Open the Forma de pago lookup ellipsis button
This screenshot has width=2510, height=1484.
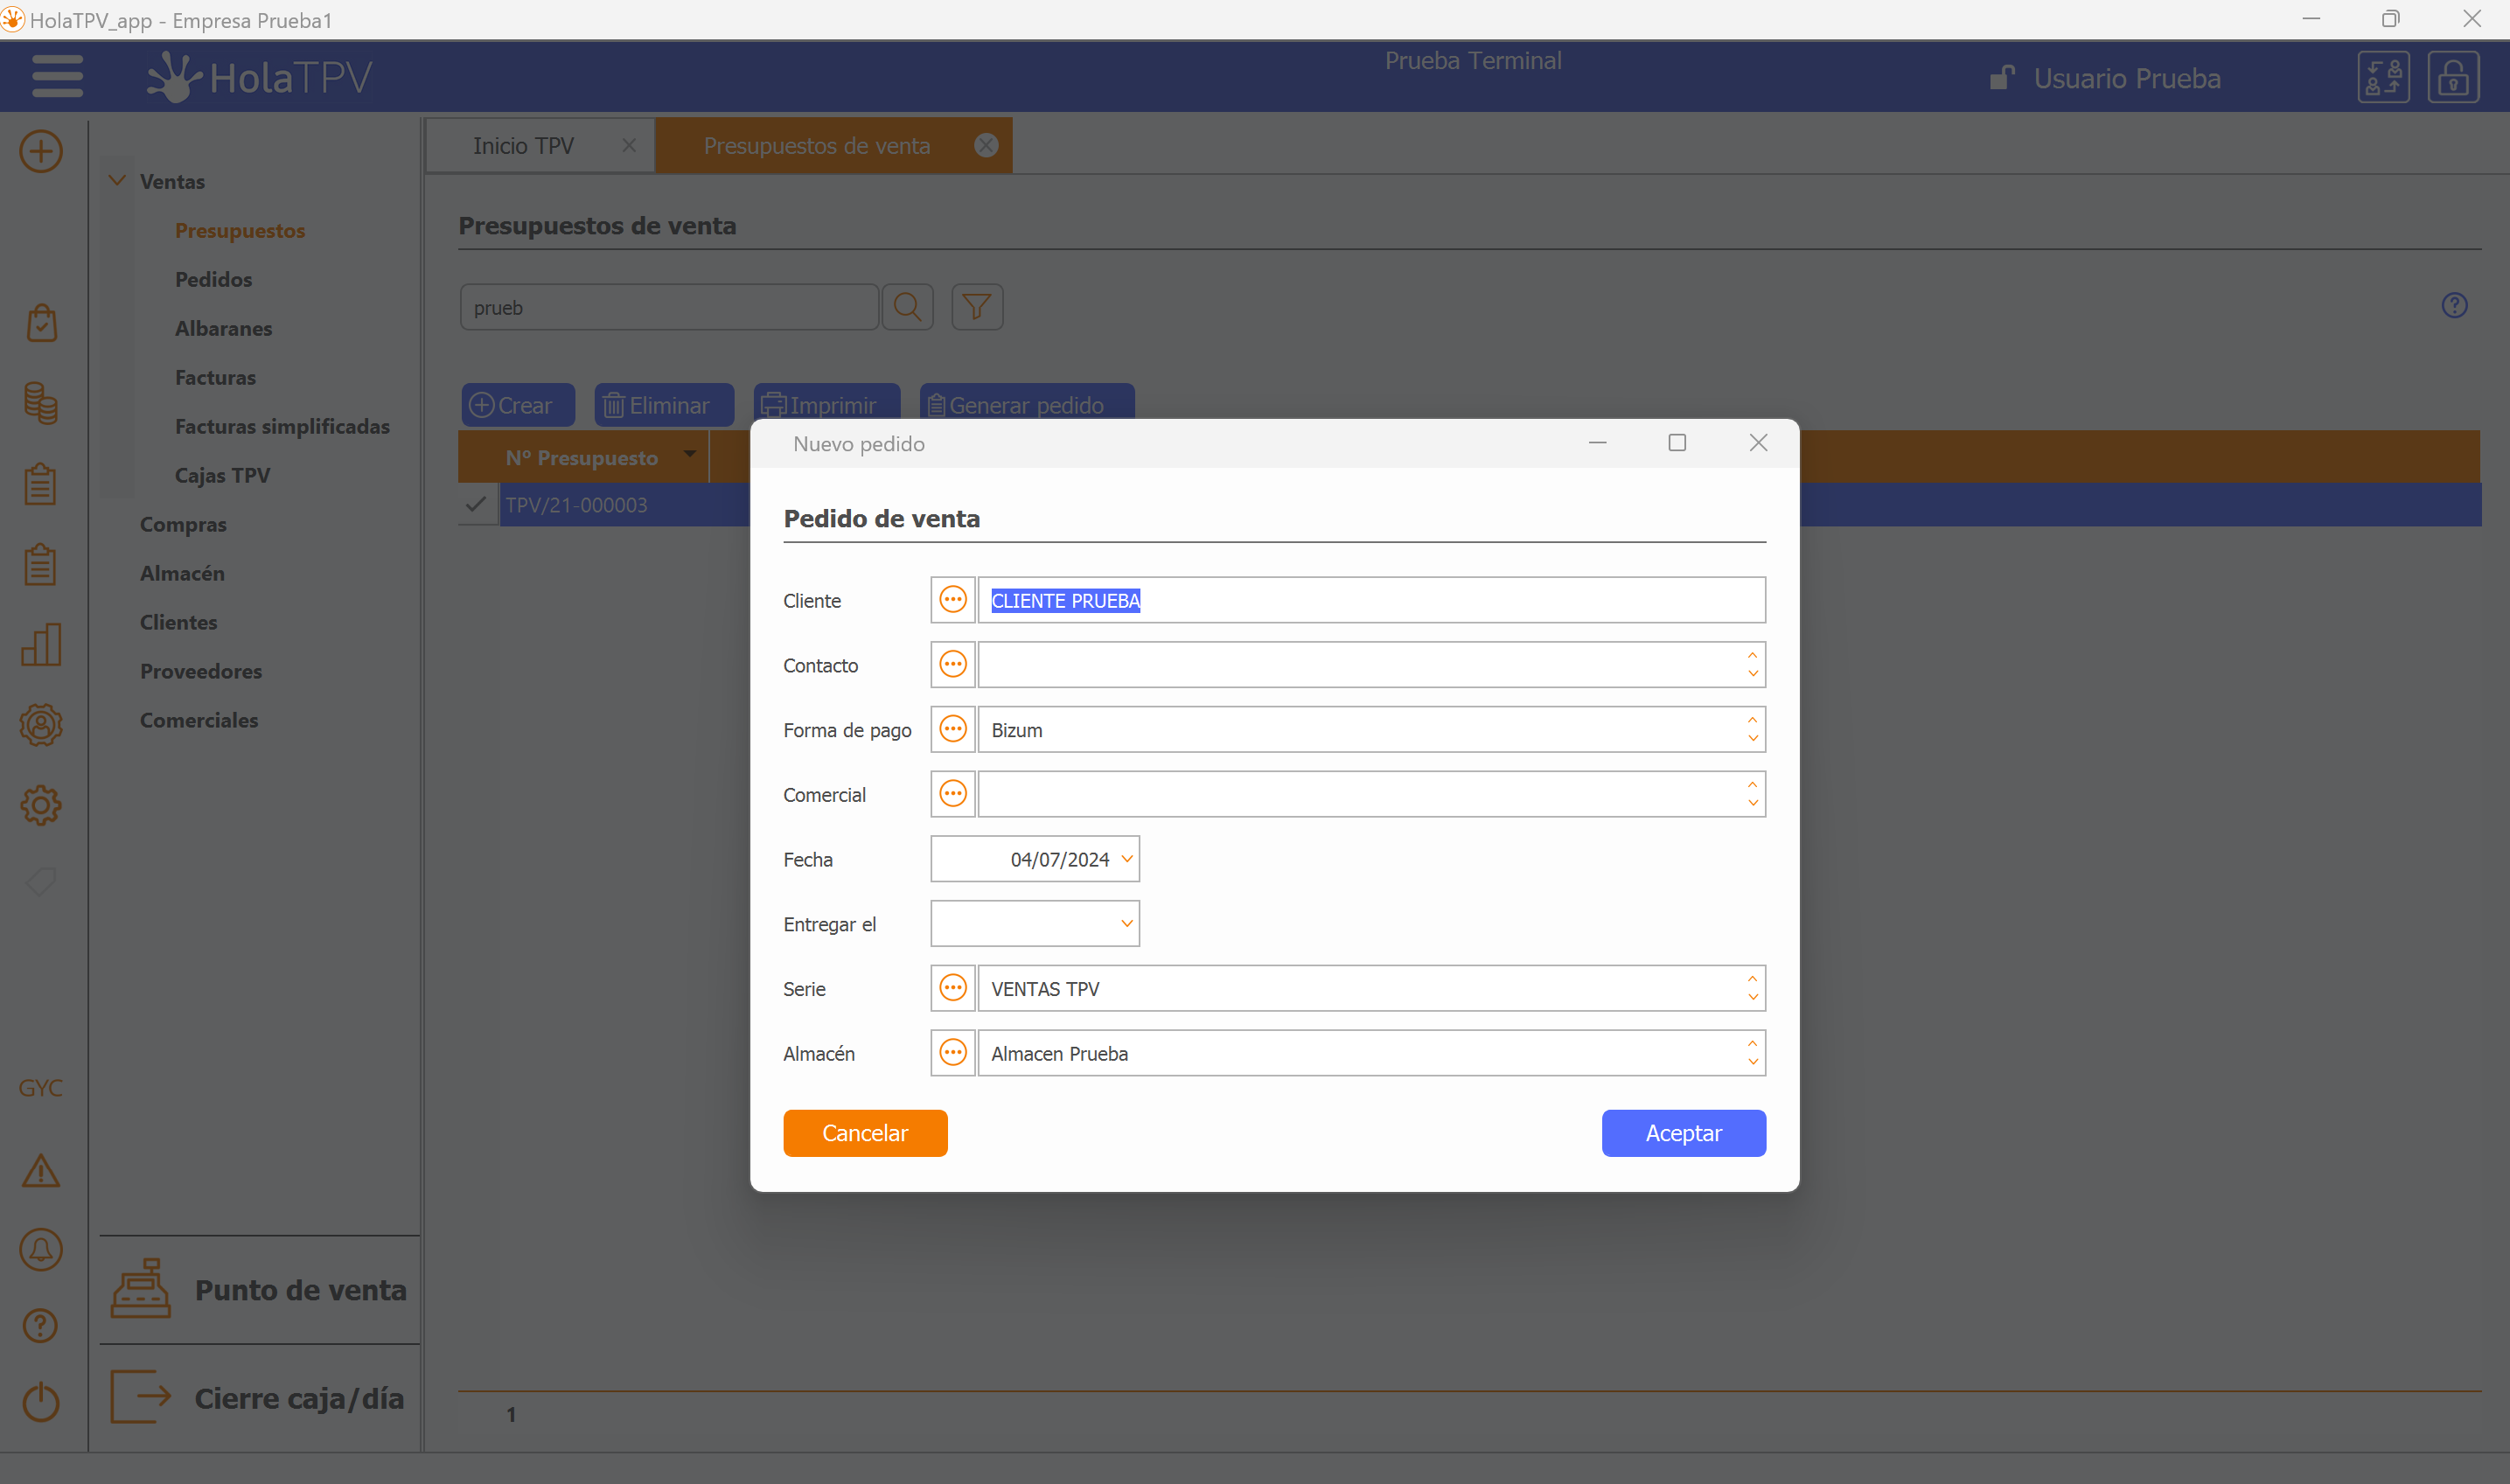(953, 729)
